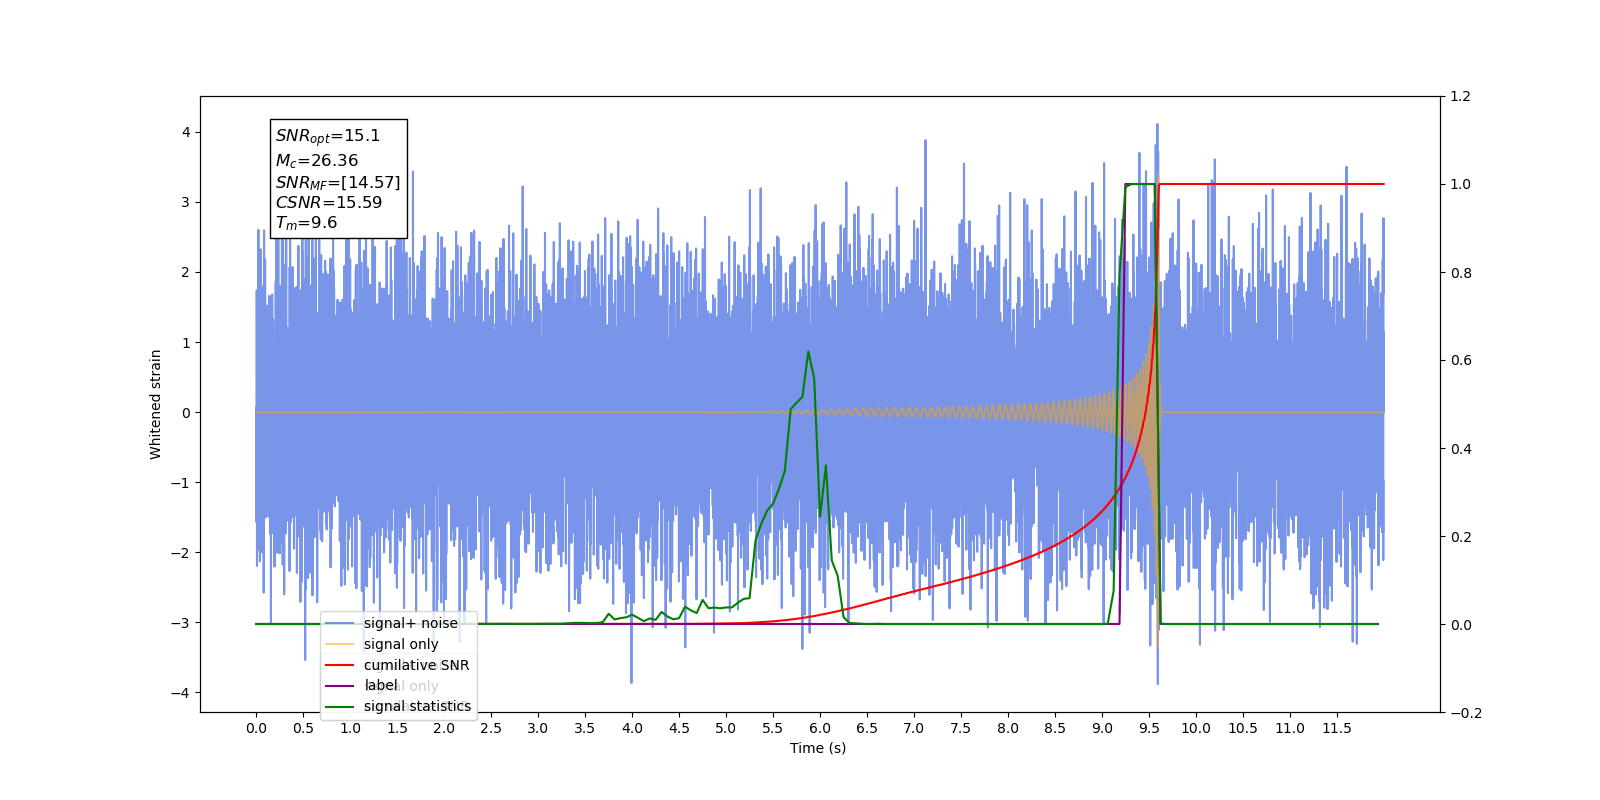Image resolution: width=1600 pixels, height=800 pixels.
Task: Click the 0 tick on the strain axis
Action: [185, 412]
